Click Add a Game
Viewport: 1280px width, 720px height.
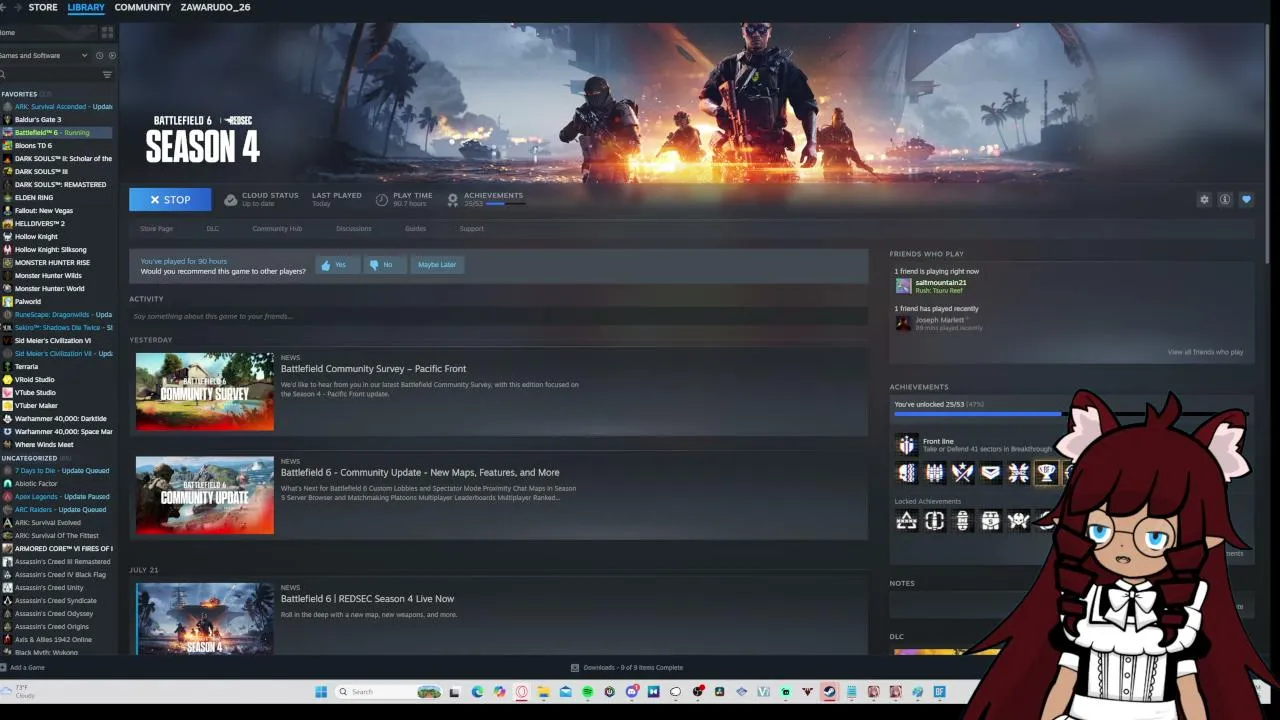tap(23, 668)
